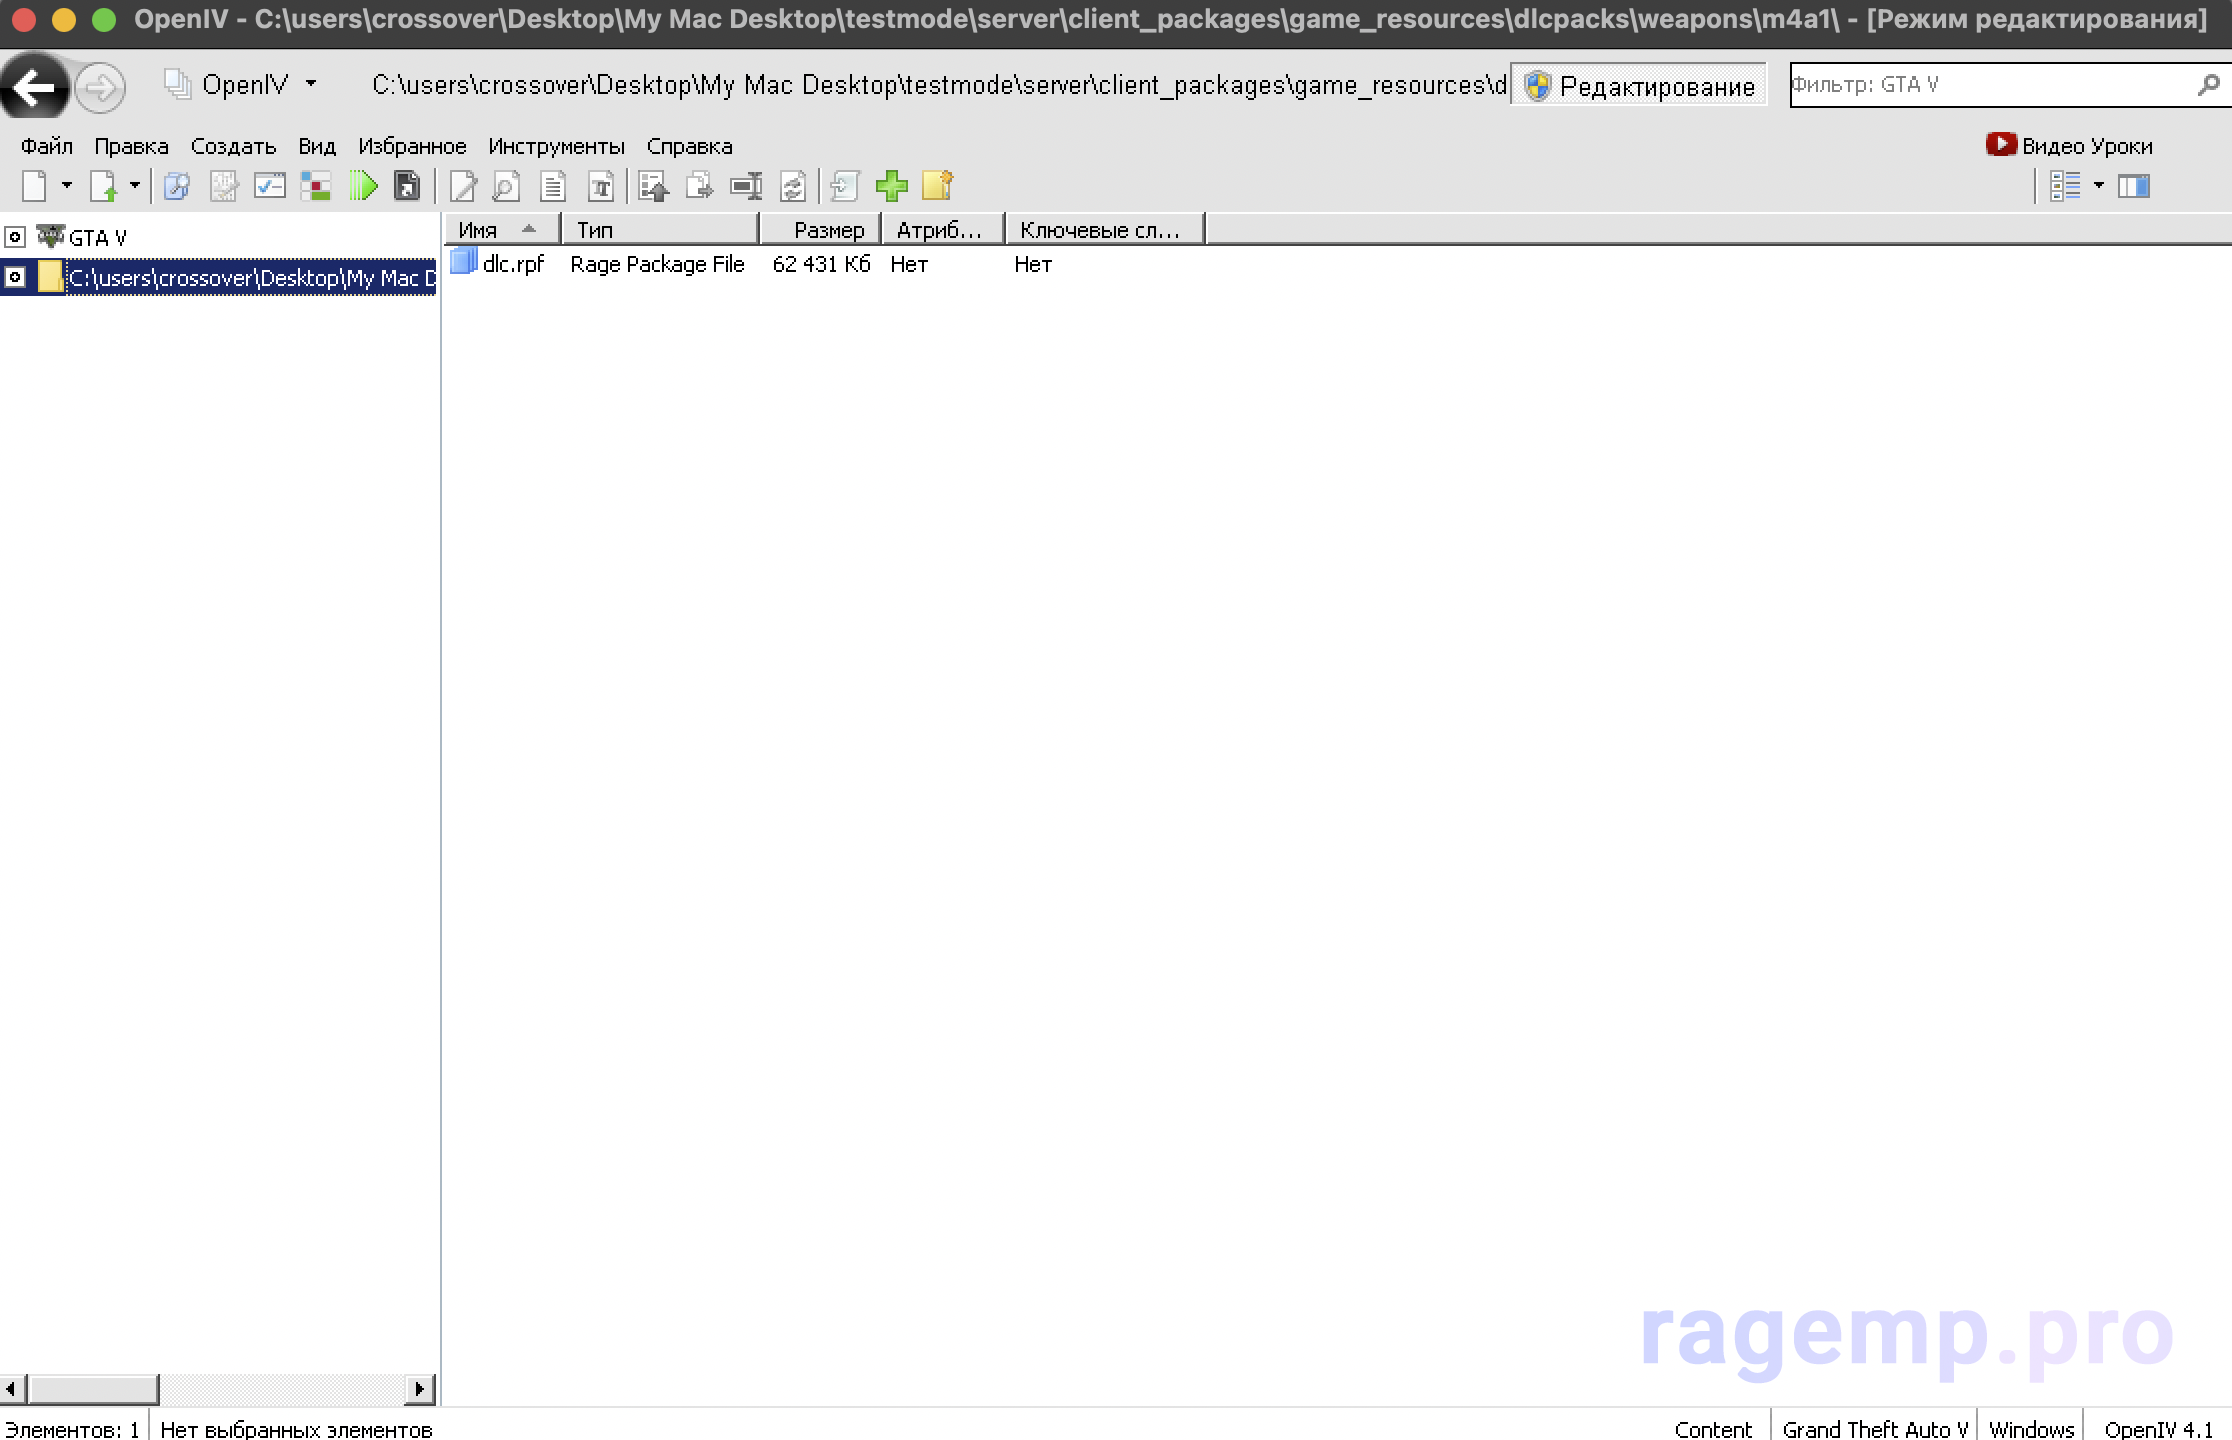The width and height of the screenshot is (2232, 1440).
Task: Click the green play arrow toolbar icon
Action: coord(363,186)
